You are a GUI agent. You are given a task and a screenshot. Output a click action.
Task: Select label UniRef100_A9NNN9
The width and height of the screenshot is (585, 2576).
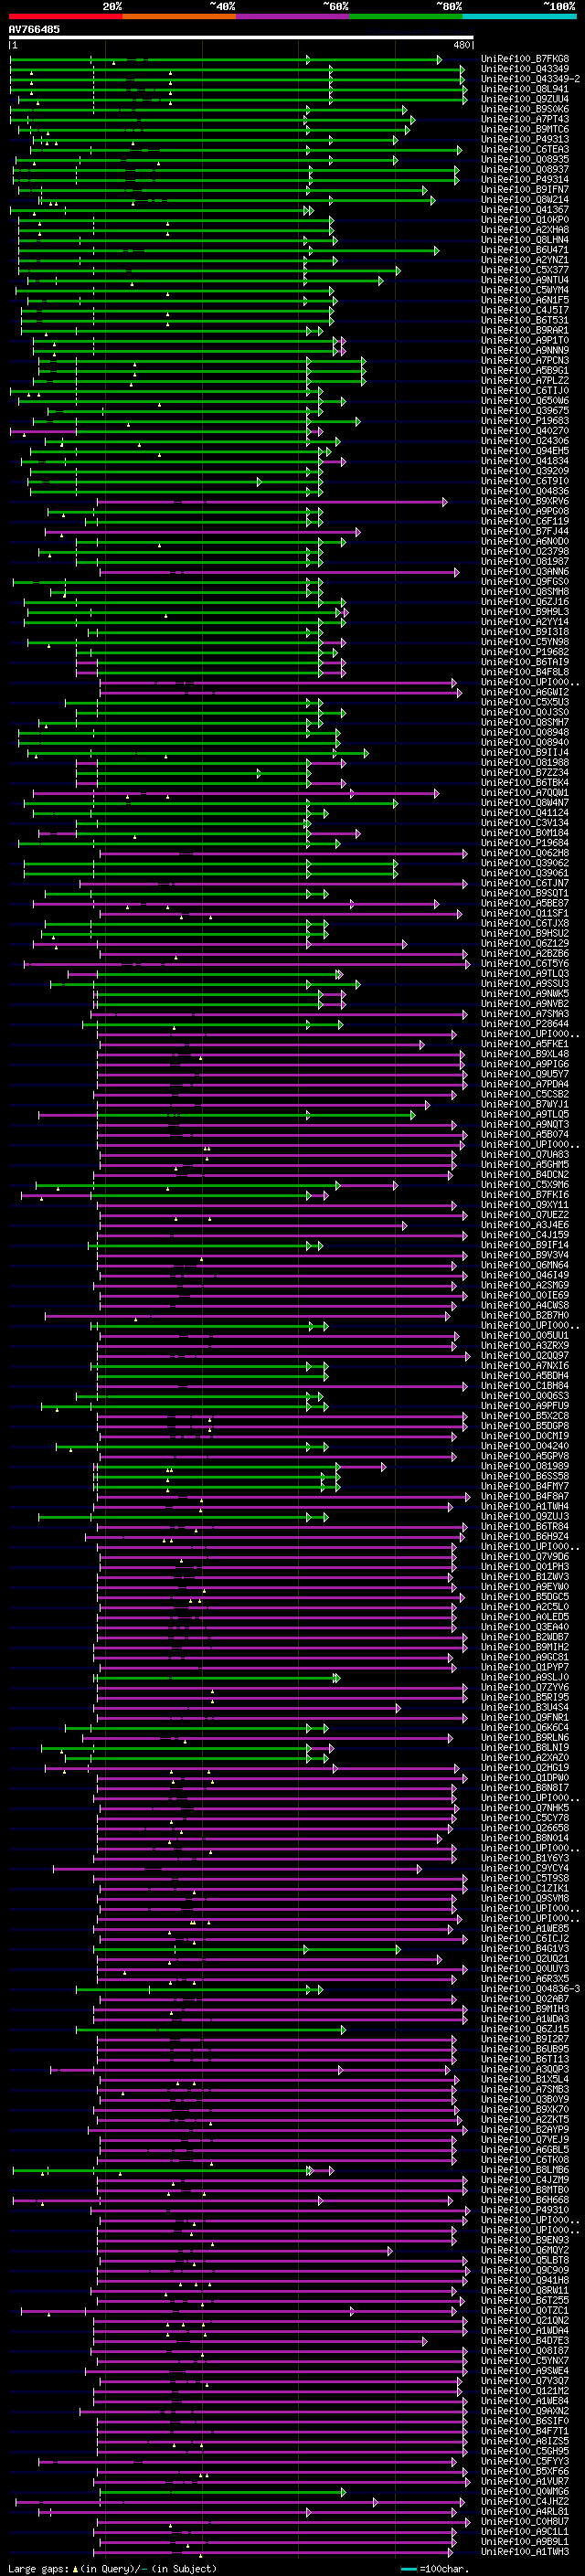[525, 350]
